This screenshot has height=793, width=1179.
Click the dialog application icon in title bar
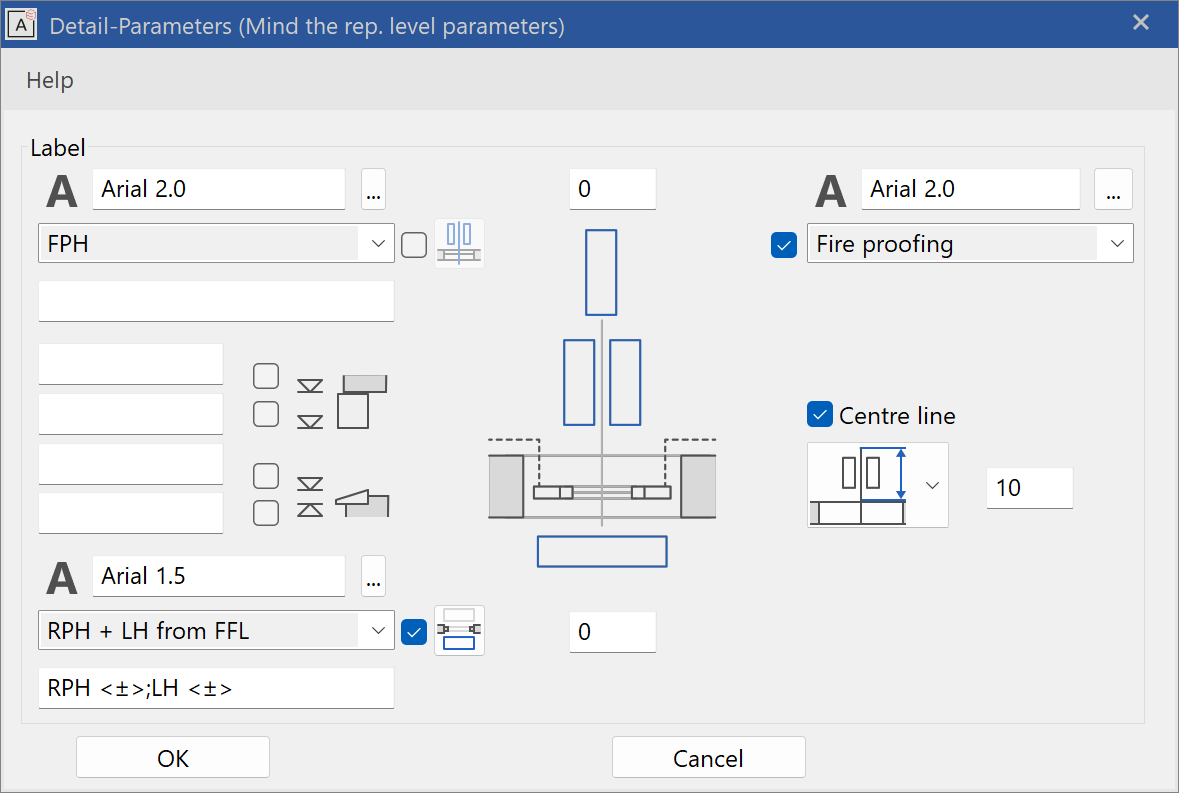click(21, 25)
